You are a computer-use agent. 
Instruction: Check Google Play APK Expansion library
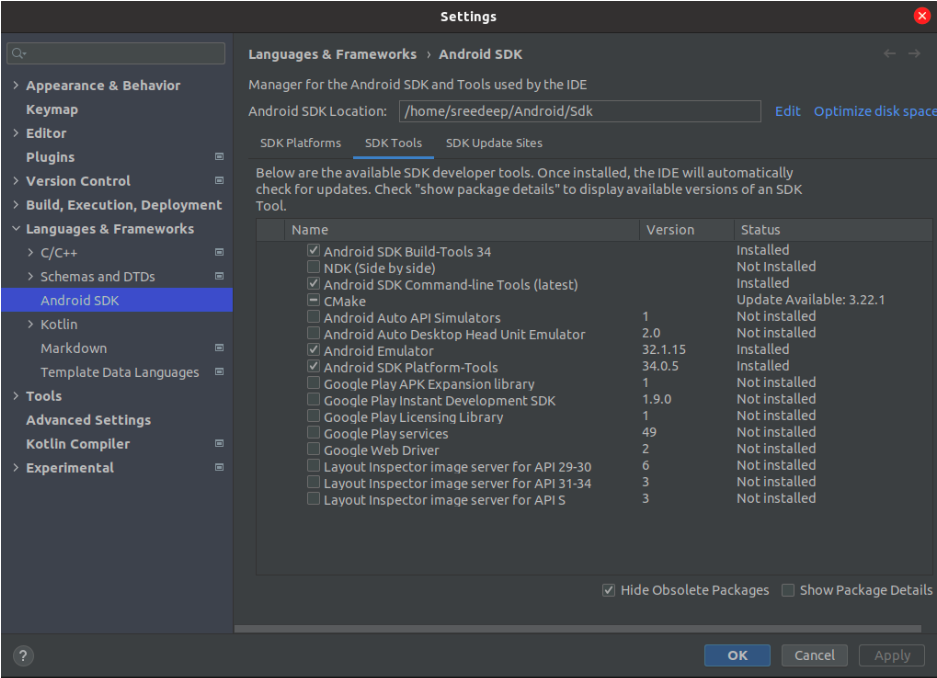pos(313,383)
